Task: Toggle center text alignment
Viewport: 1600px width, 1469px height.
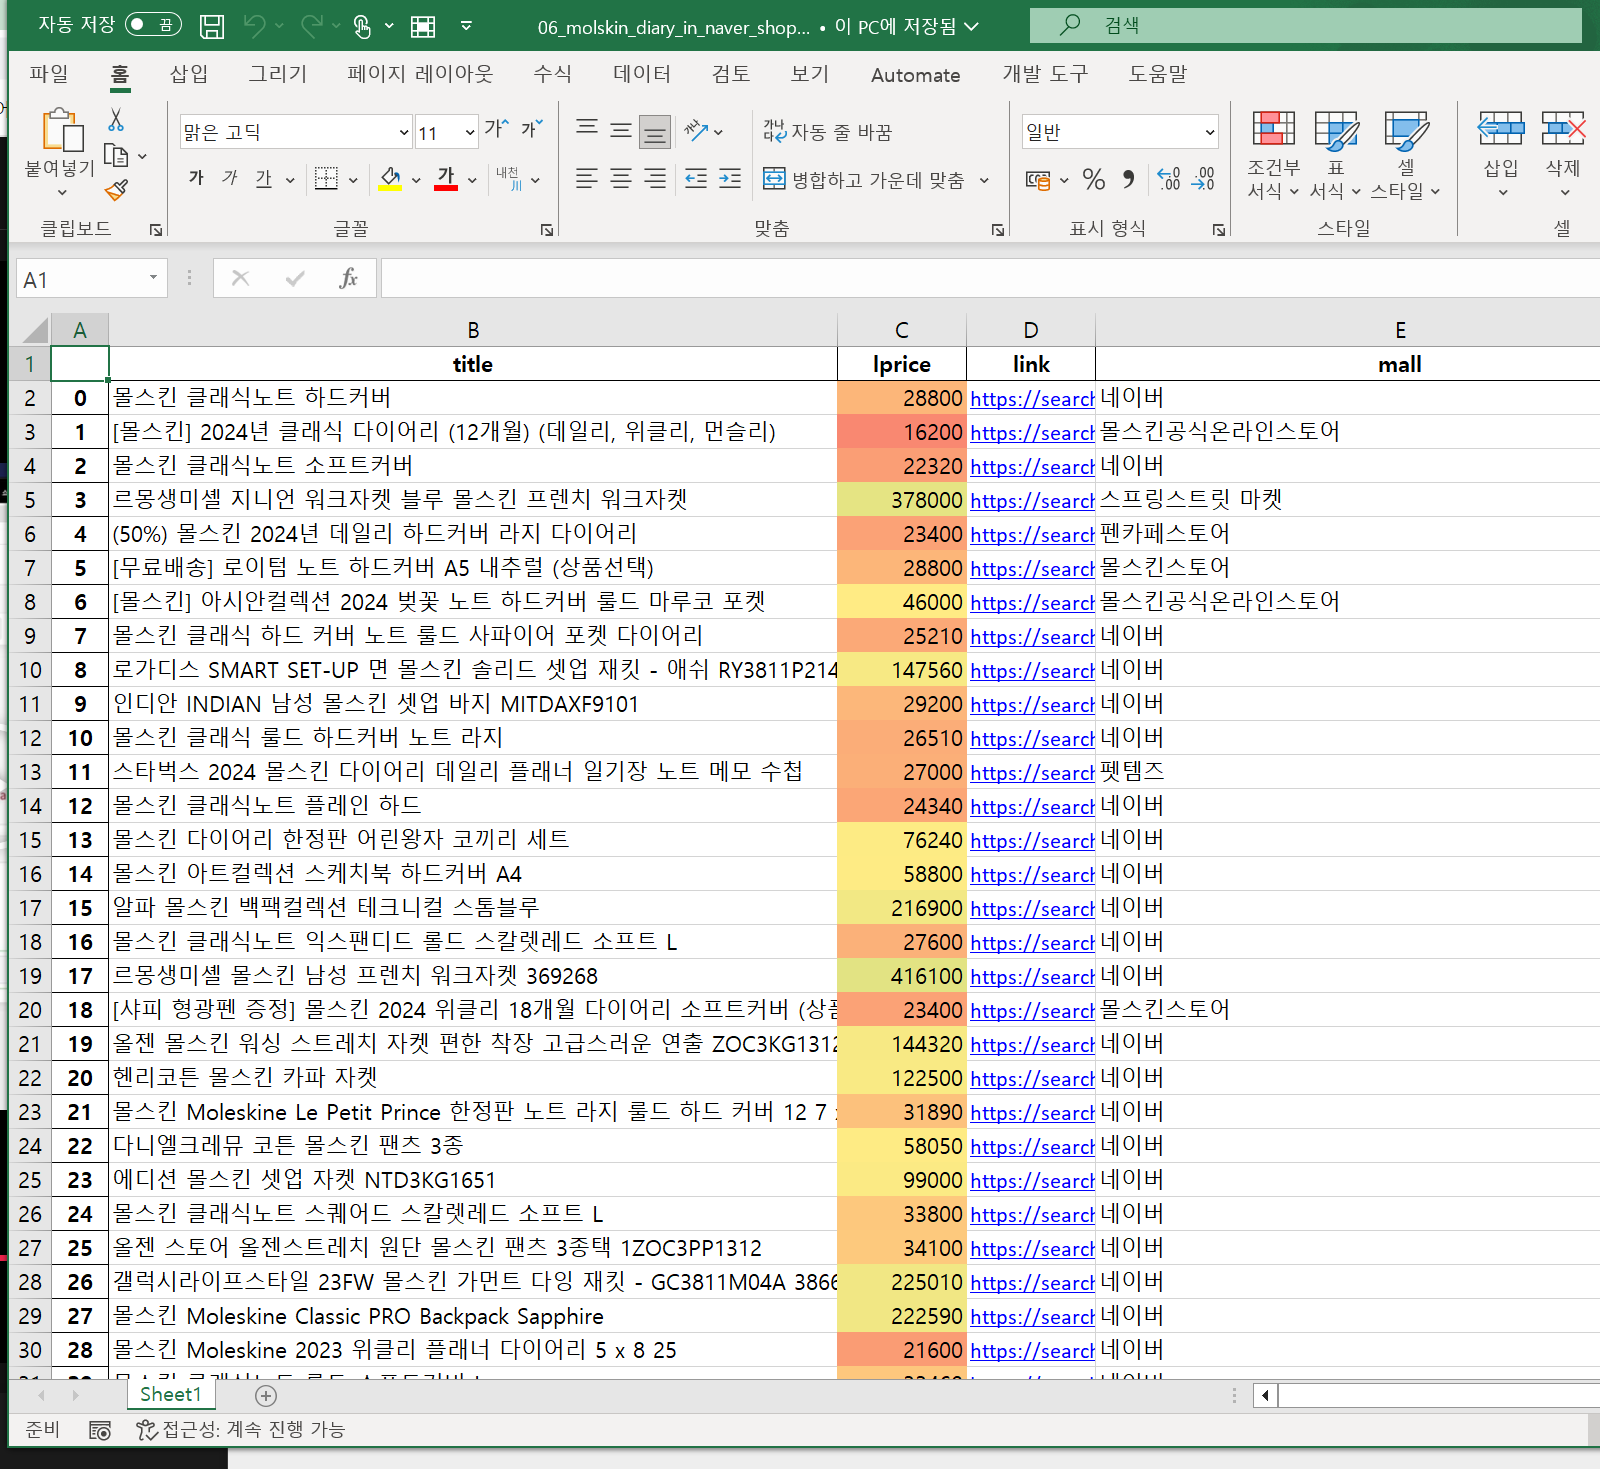Action: point(621,179)
